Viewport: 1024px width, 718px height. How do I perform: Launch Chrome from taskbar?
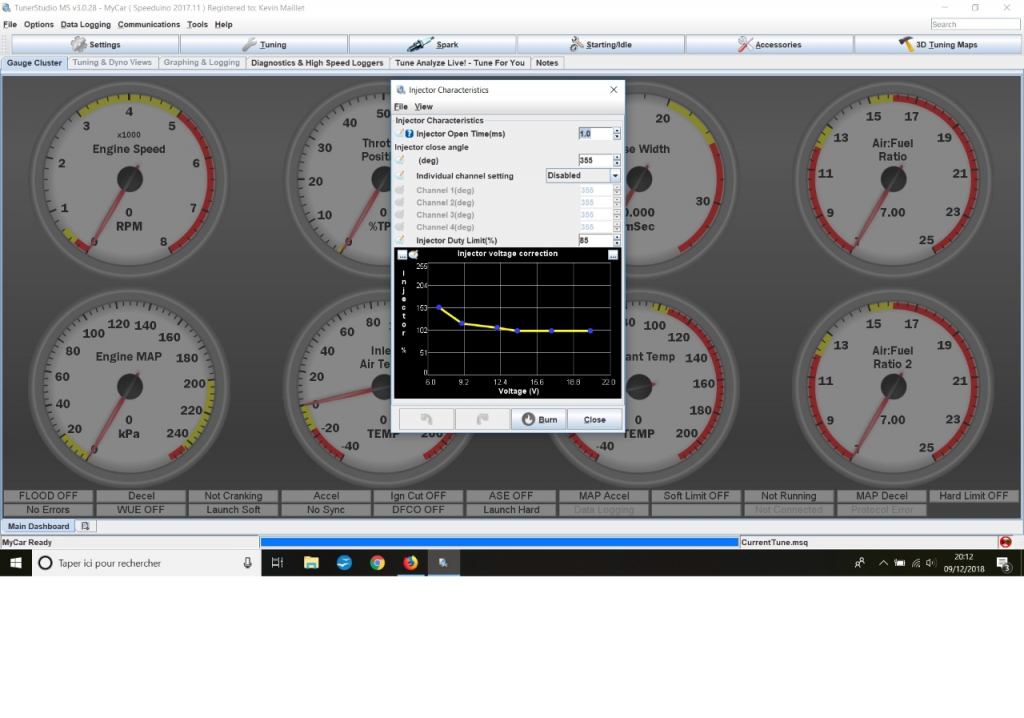point(377,563)
